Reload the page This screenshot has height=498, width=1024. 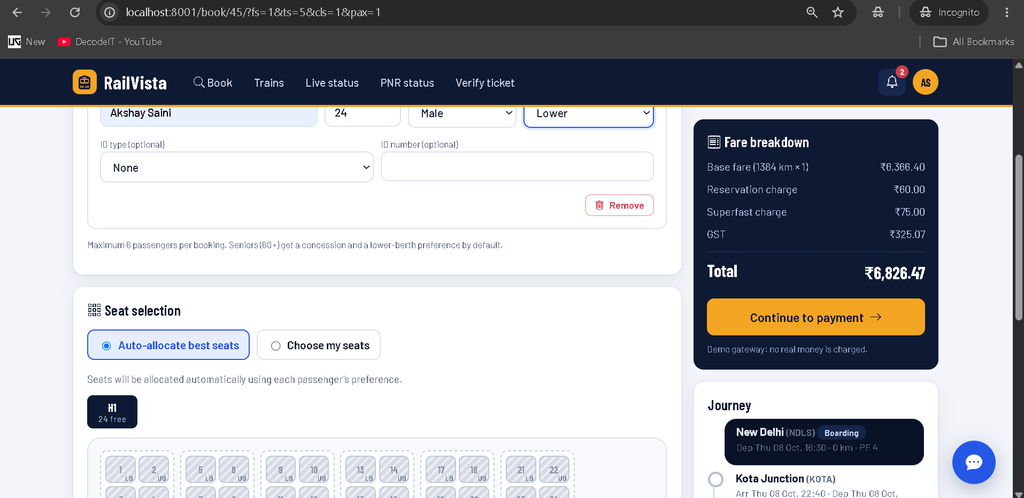coord(75,12)
